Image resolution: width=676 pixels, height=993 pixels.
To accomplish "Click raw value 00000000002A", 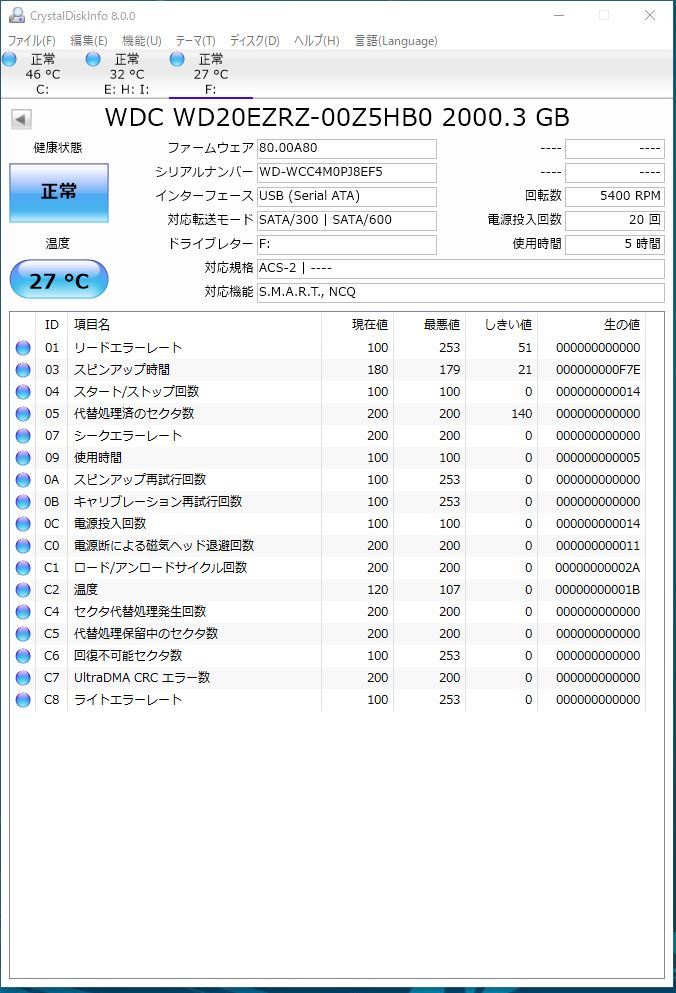I will coord(597,568).
